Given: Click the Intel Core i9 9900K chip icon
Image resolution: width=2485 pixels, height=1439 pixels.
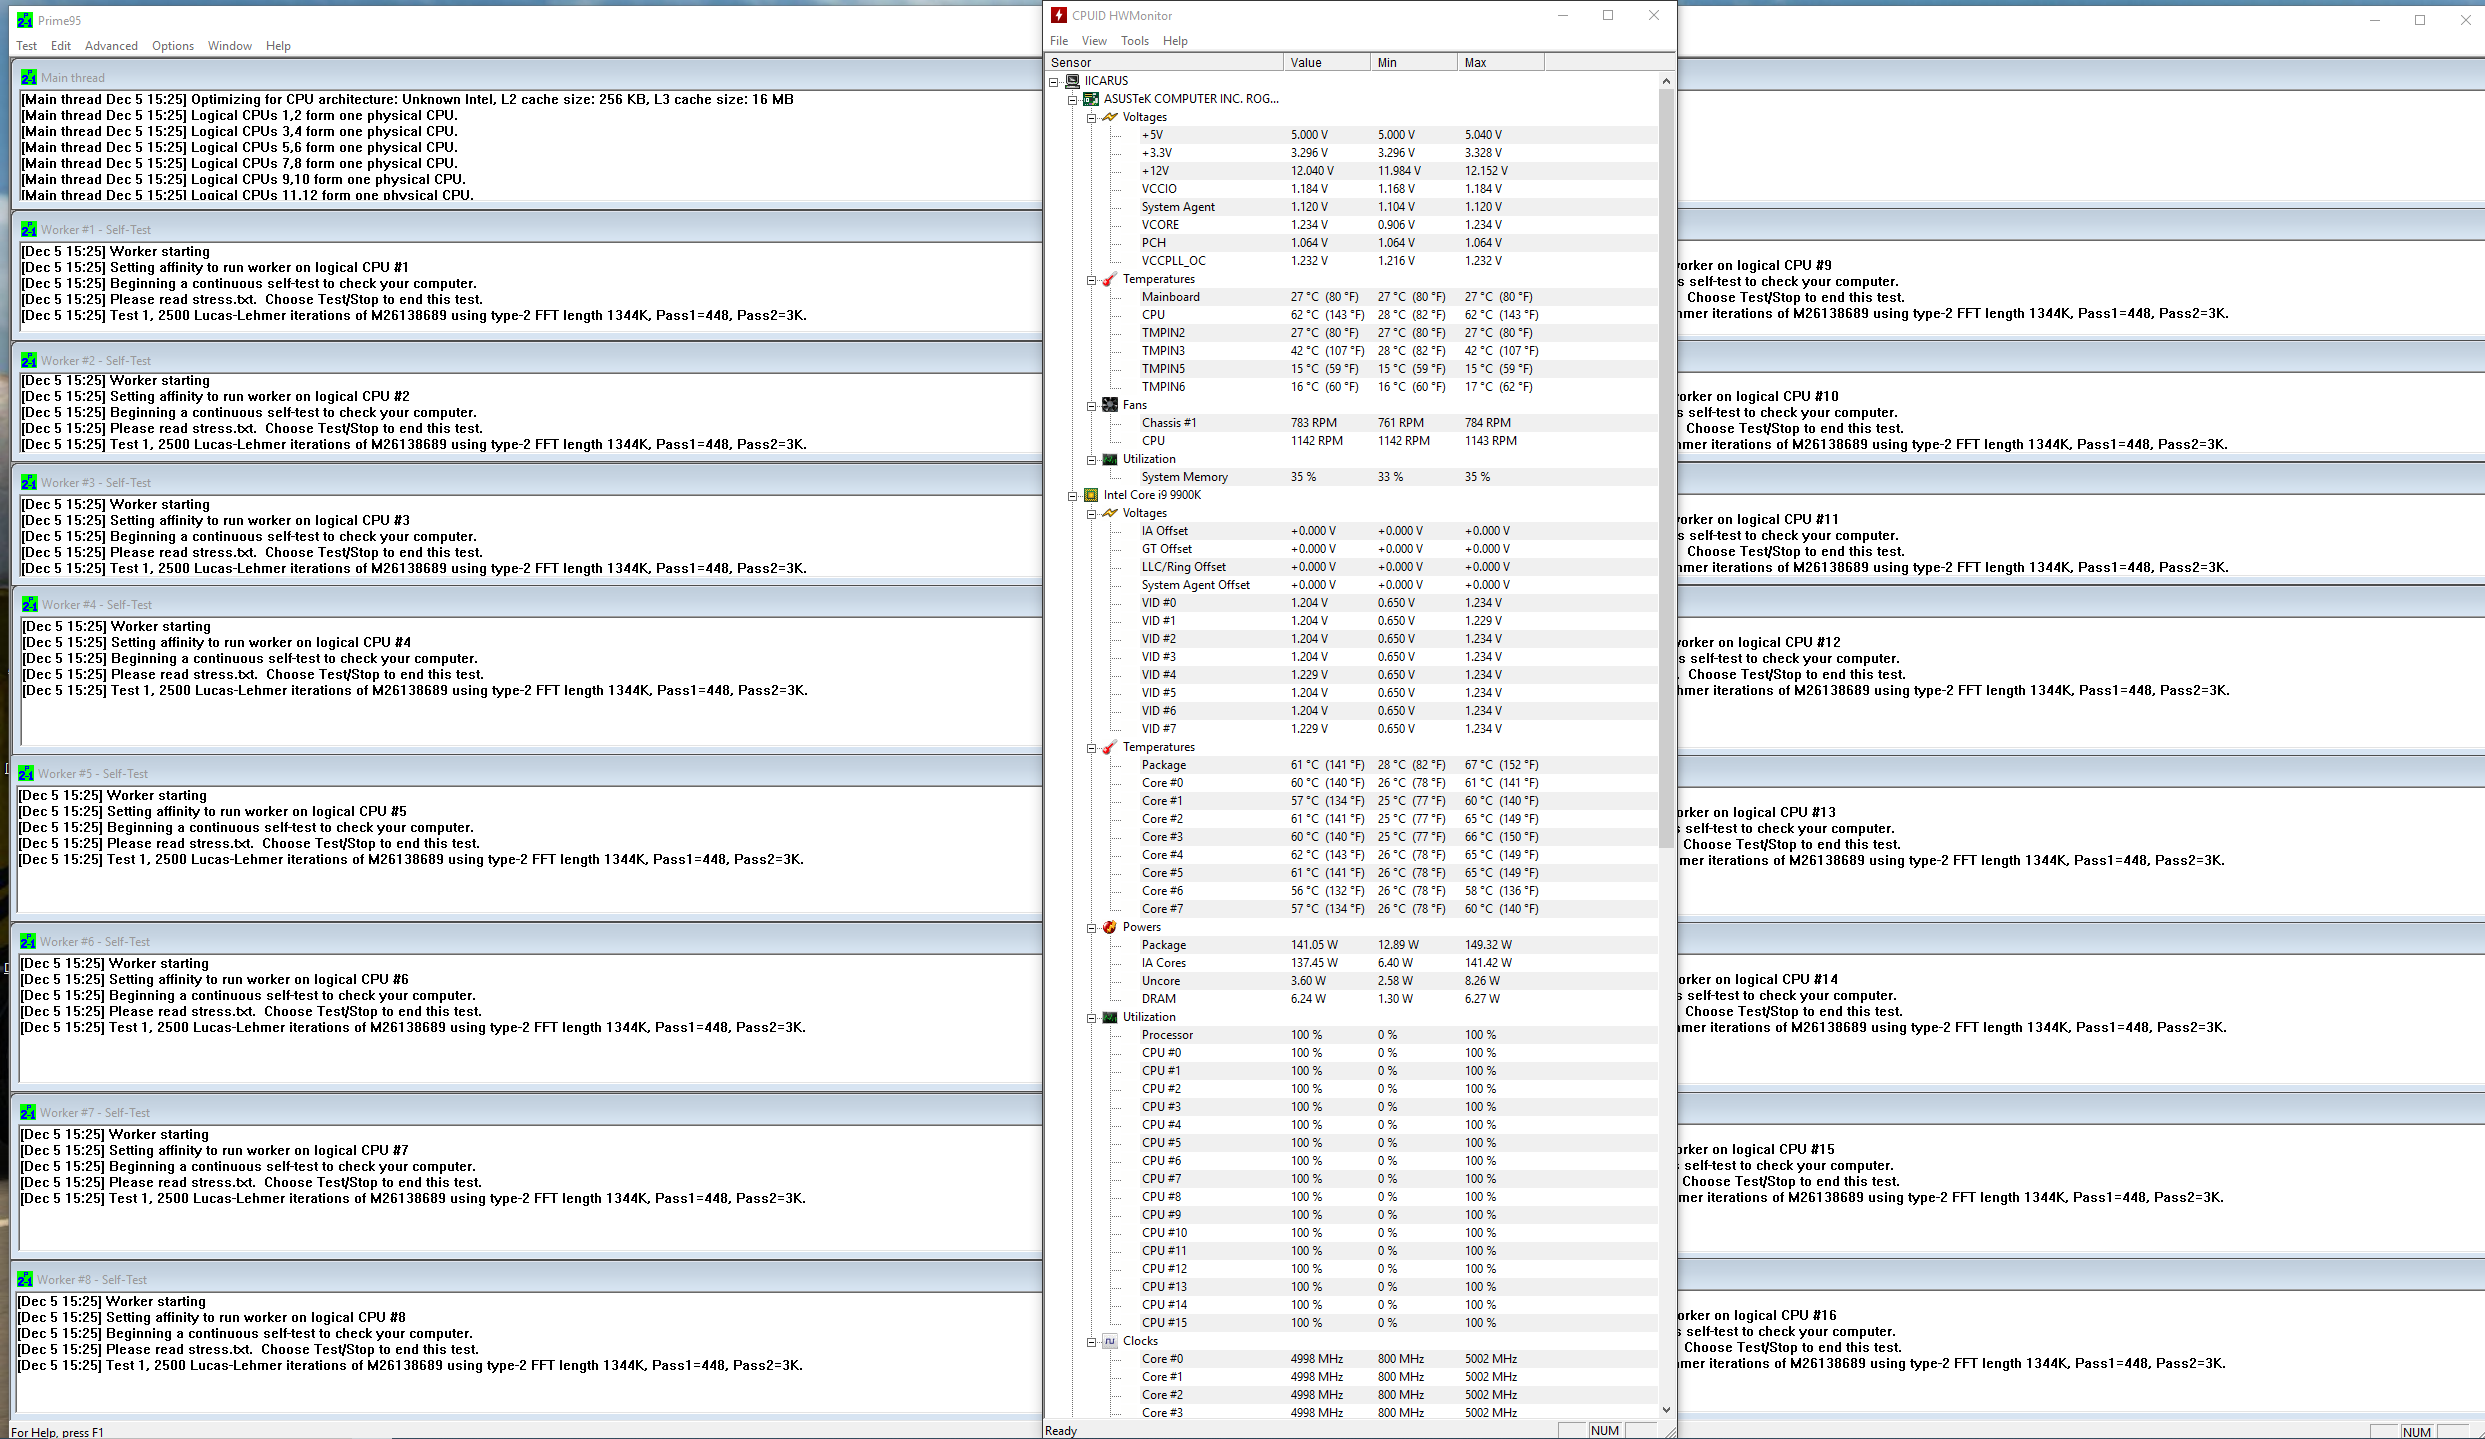Looking at the screenshot, I should pos(1092,495).
